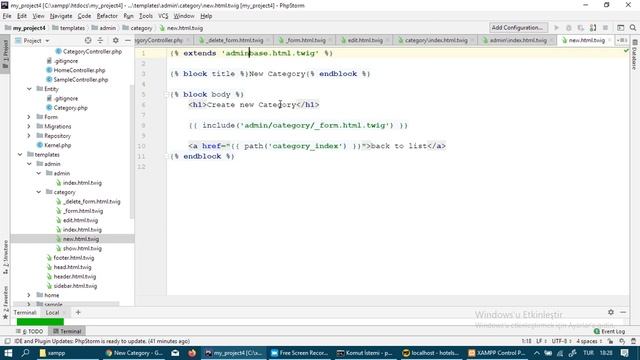The height and width of the screenshot is (360, 640).
Task: Expand the Migrations folder
Action: [x=29, y=127]
